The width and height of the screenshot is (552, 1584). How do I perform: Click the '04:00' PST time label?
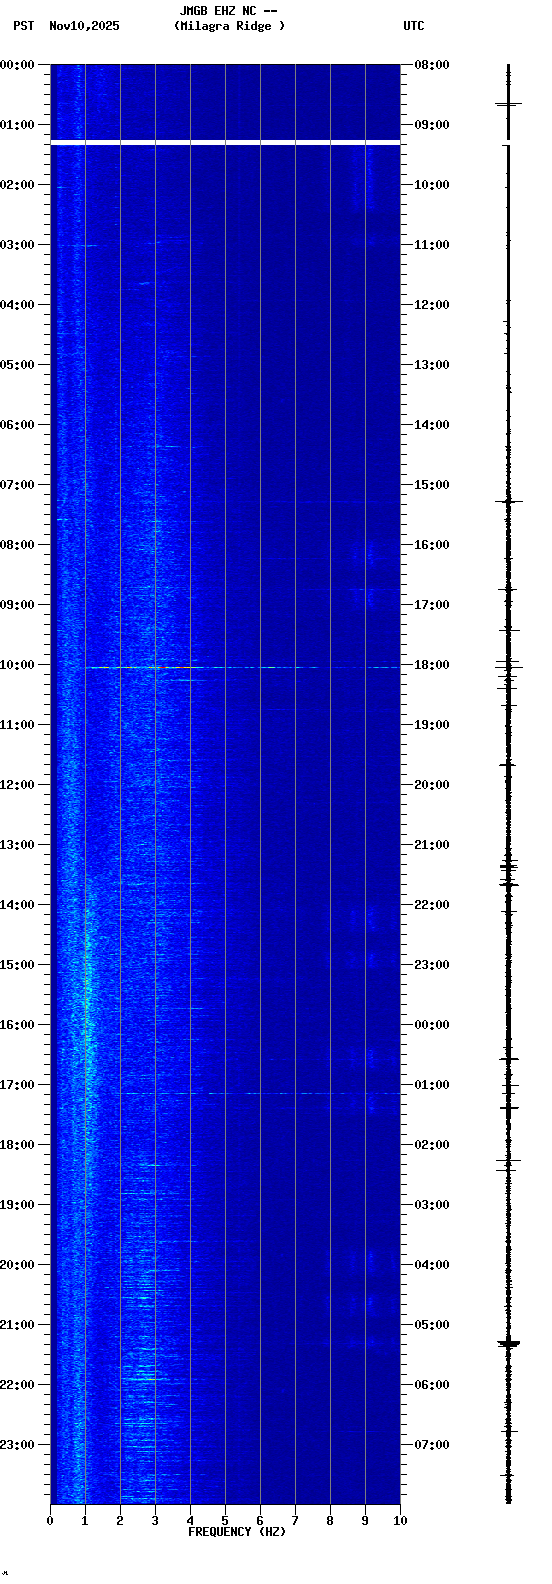18,305
